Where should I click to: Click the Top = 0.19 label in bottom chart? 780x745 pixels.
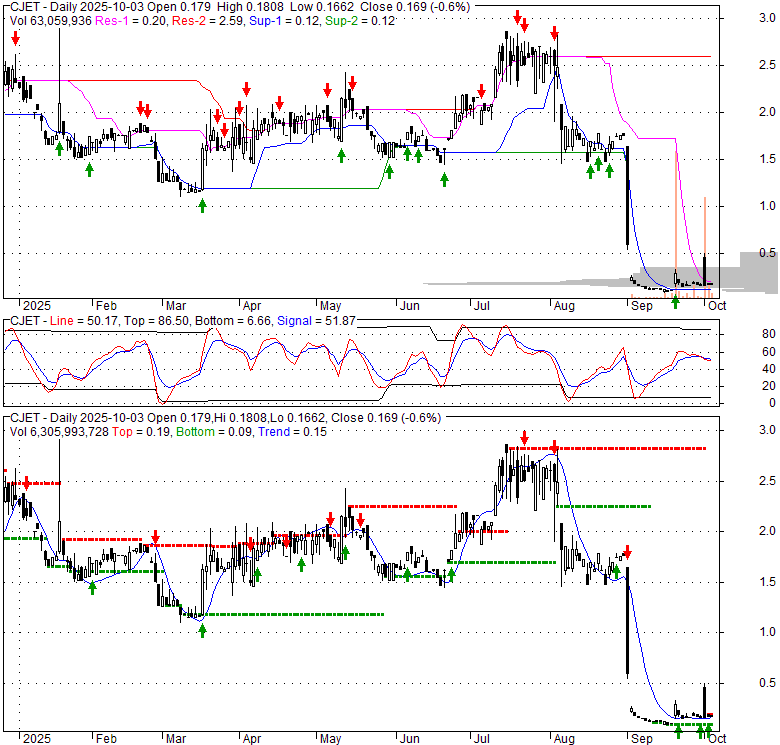click(x=141, y=432)
